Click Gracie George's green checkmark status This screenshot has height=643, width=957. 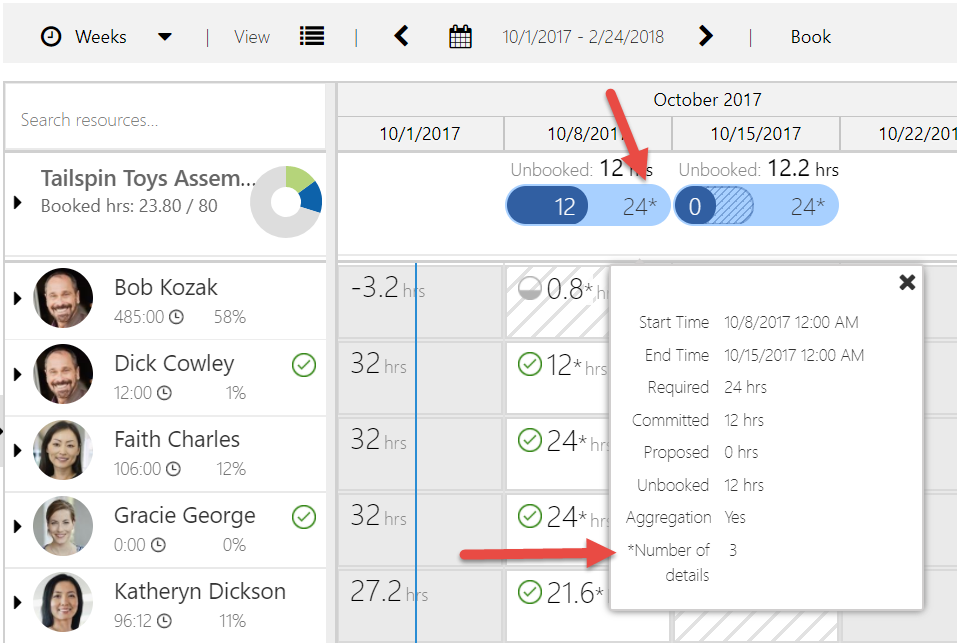click(x=304, y=517)
